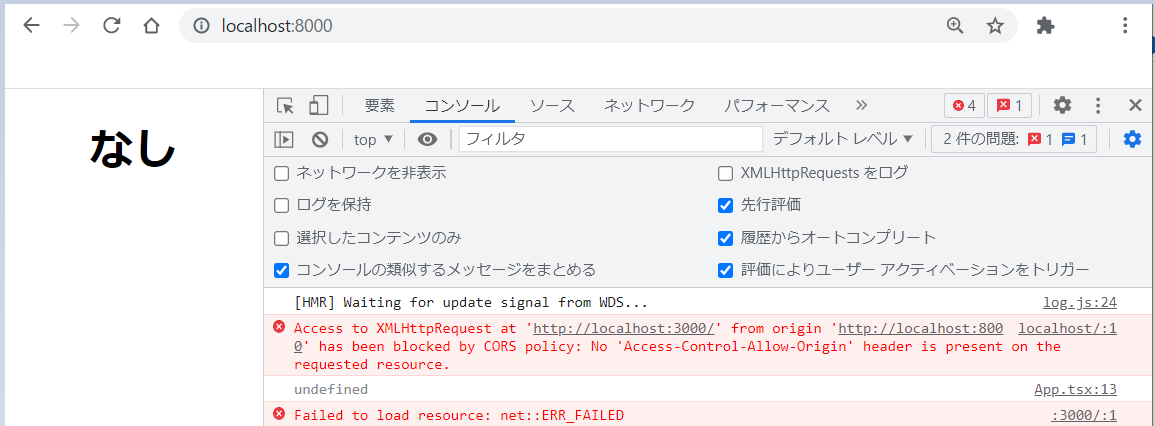Select the コンソール tab

tap(462, 105)
